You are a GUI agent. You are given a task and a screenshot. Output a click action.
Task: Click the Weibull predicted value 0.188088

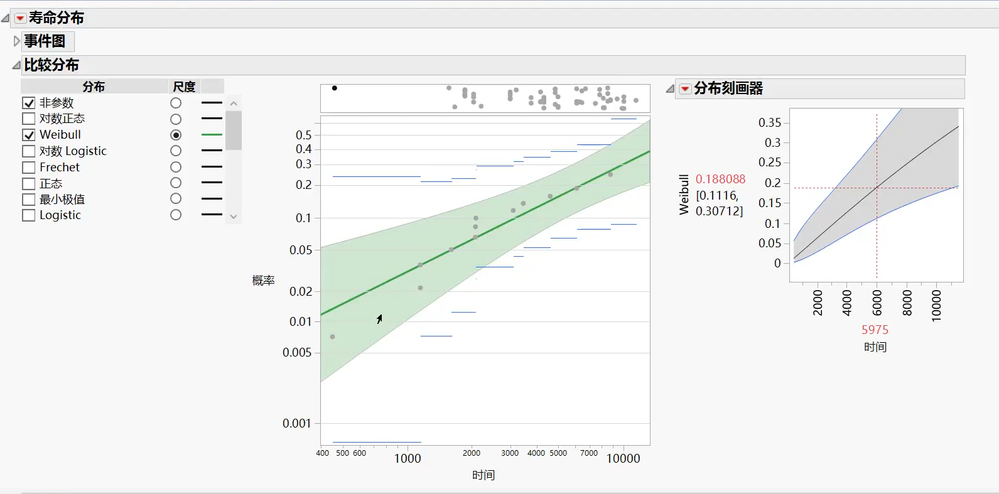coord(721,180)
